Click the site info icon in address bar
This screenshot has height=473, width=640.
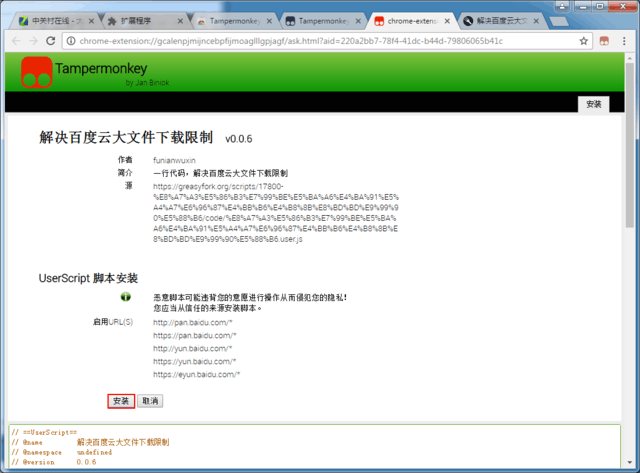(71, 41)
